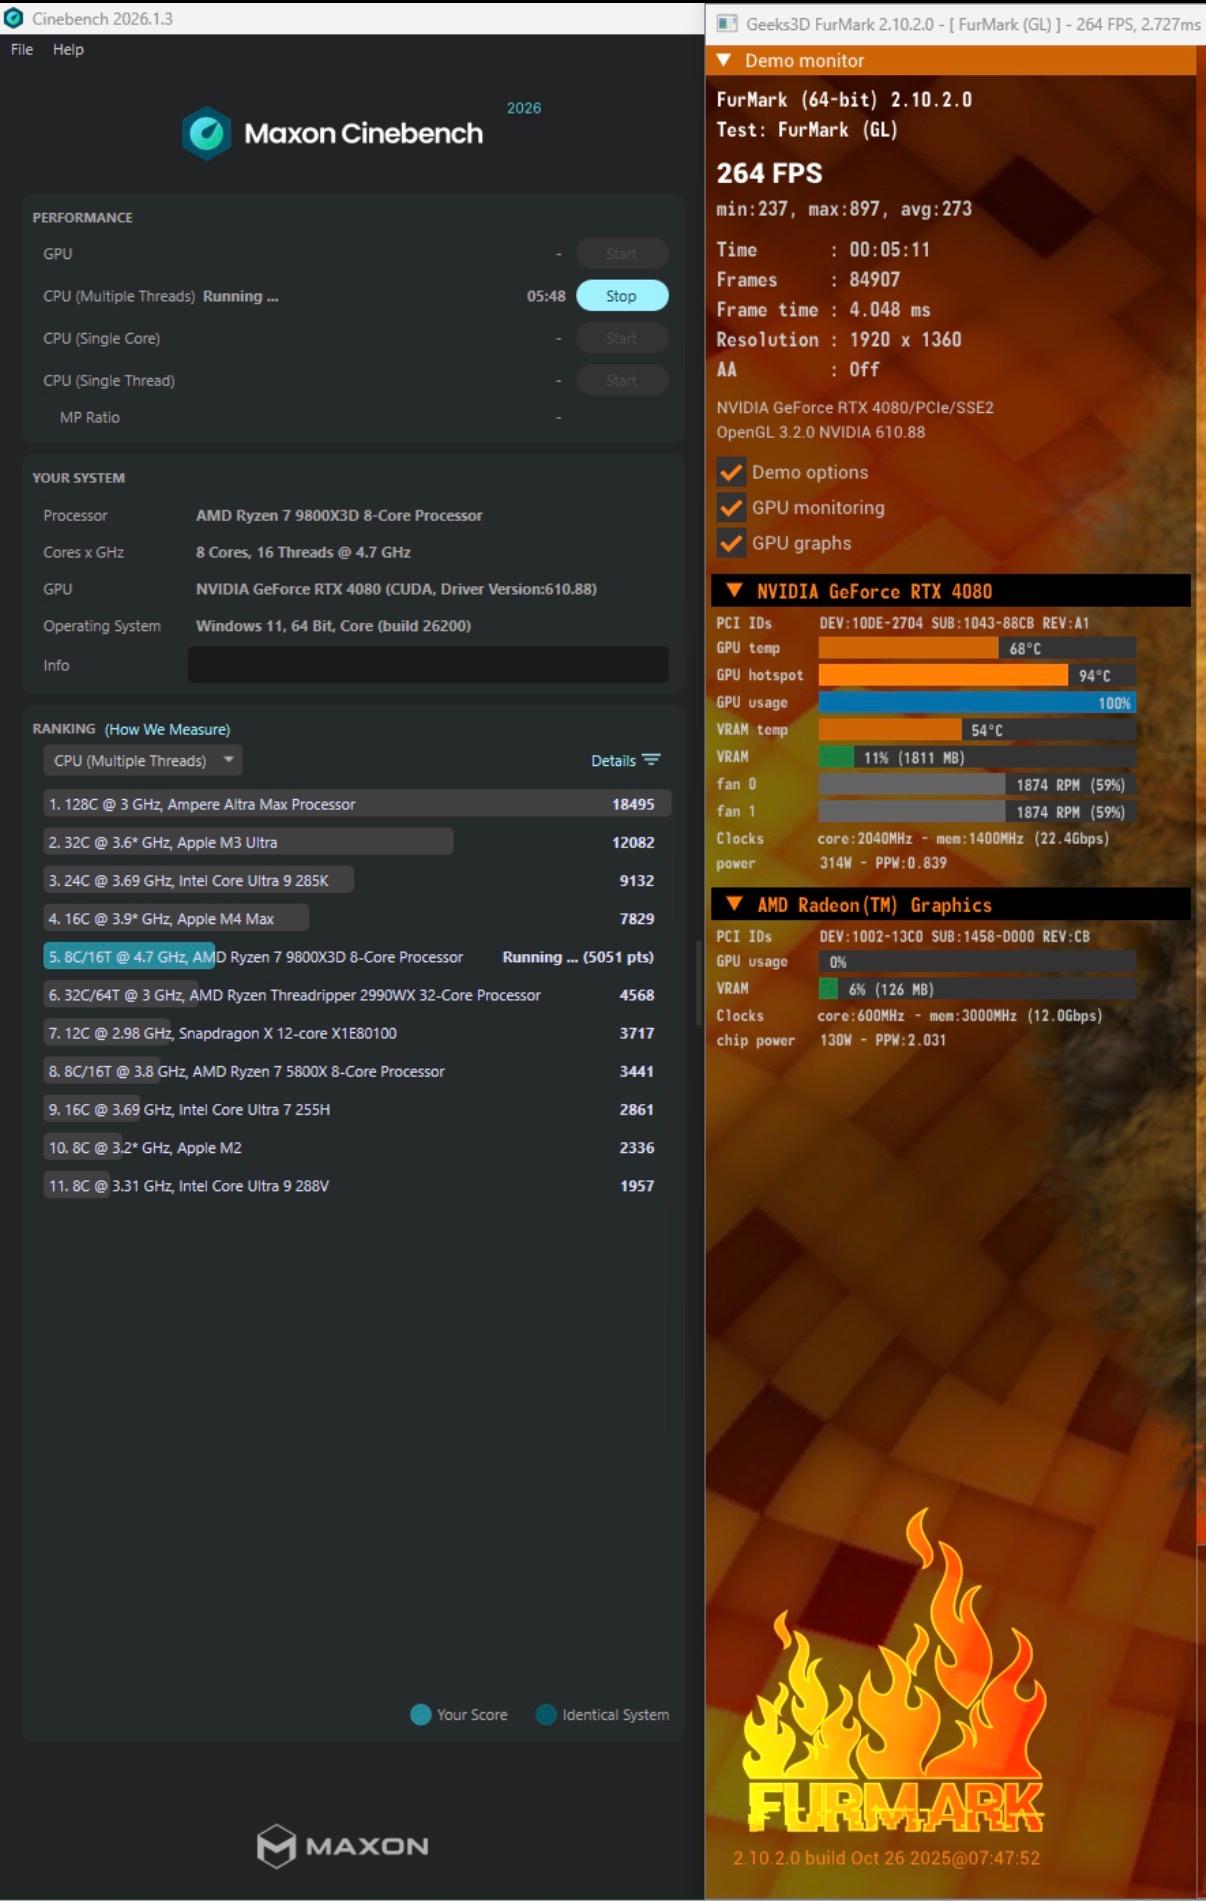Click the Info input field
The image size is (1206, 1901).
pyautogui.click(x=428, y=665)
